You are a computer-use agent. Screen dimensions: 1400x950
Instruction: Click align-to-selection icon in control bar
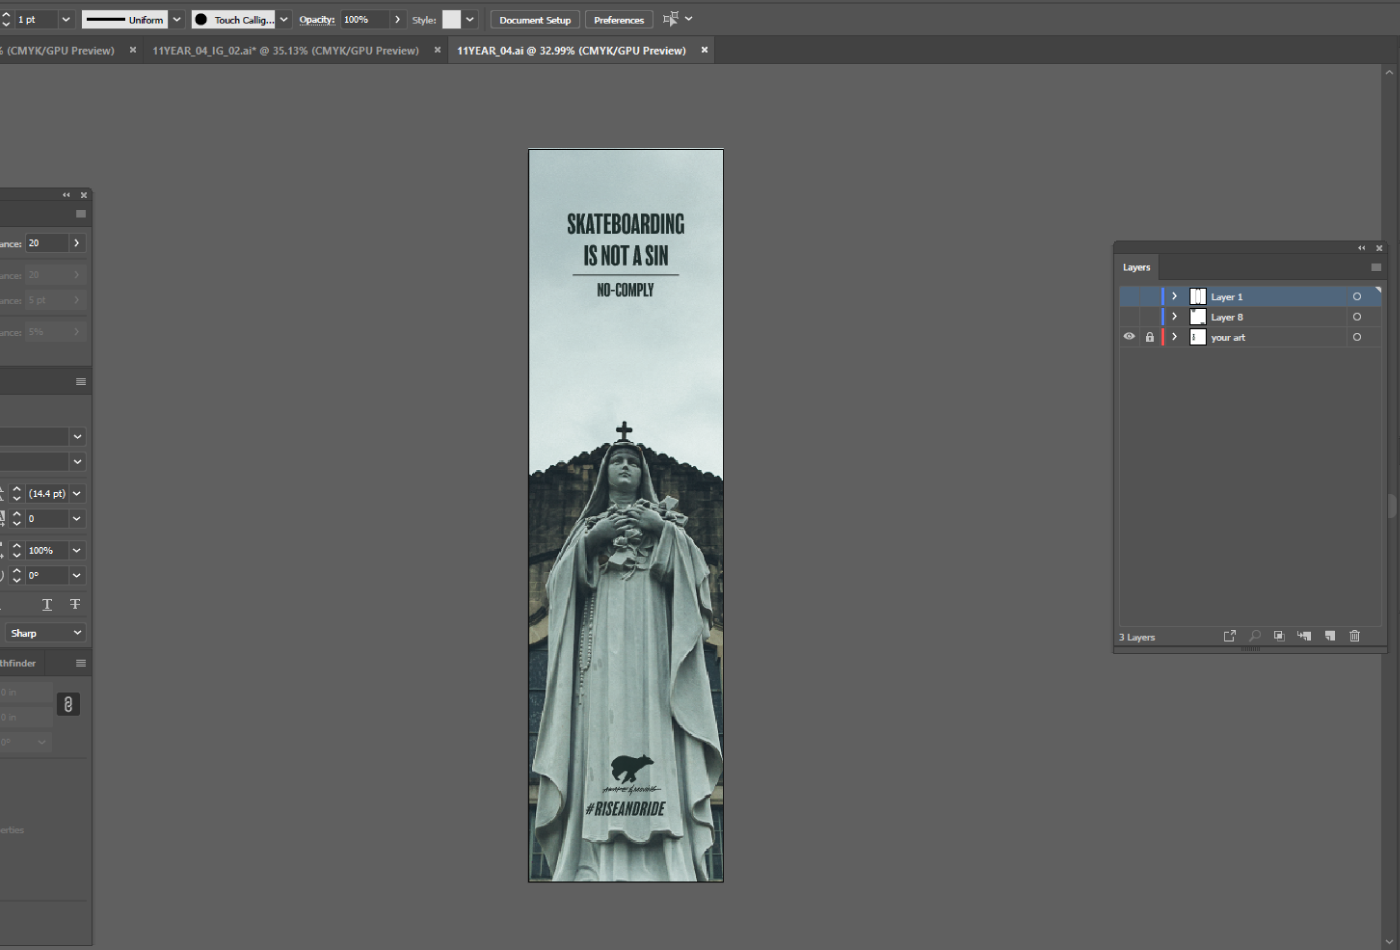click(670, 19)
